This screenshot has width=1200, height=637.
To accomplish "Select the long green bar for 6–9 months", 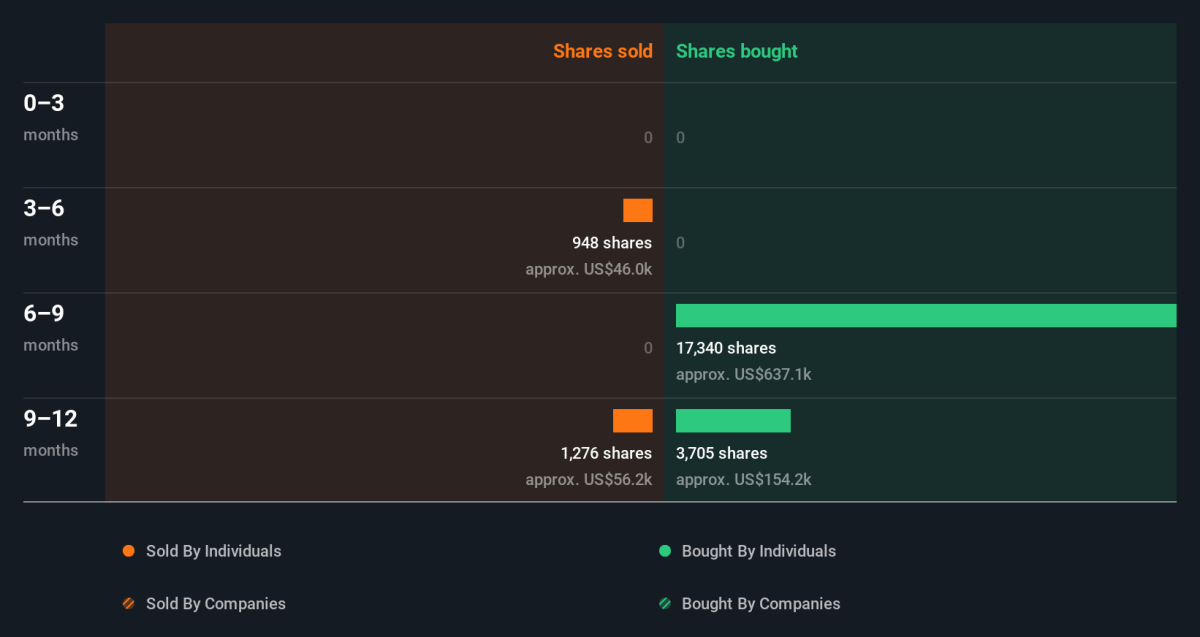I will pos(925,315).
